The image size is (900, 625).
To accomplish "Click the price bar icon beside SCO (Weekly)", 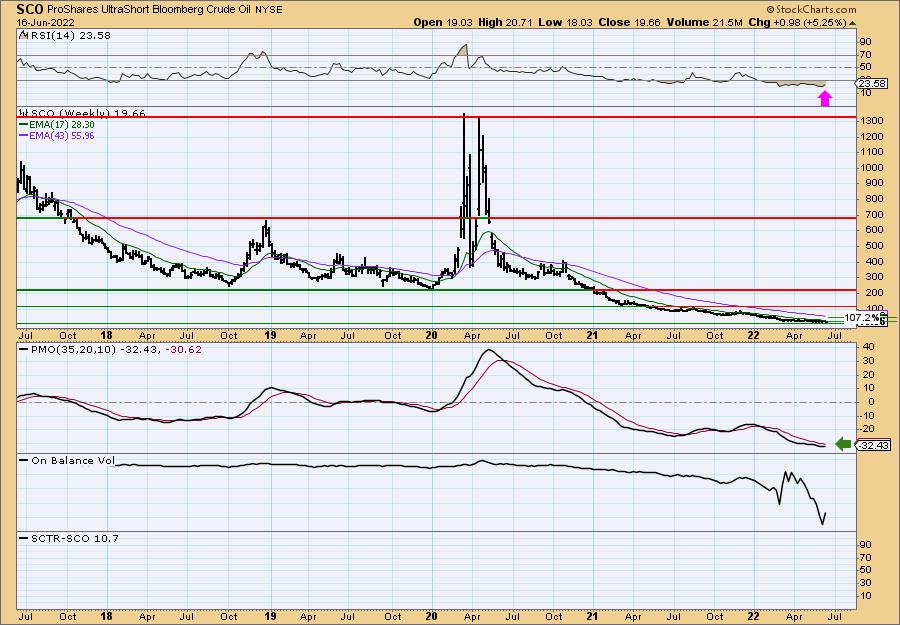I will [x=24, y=113].
